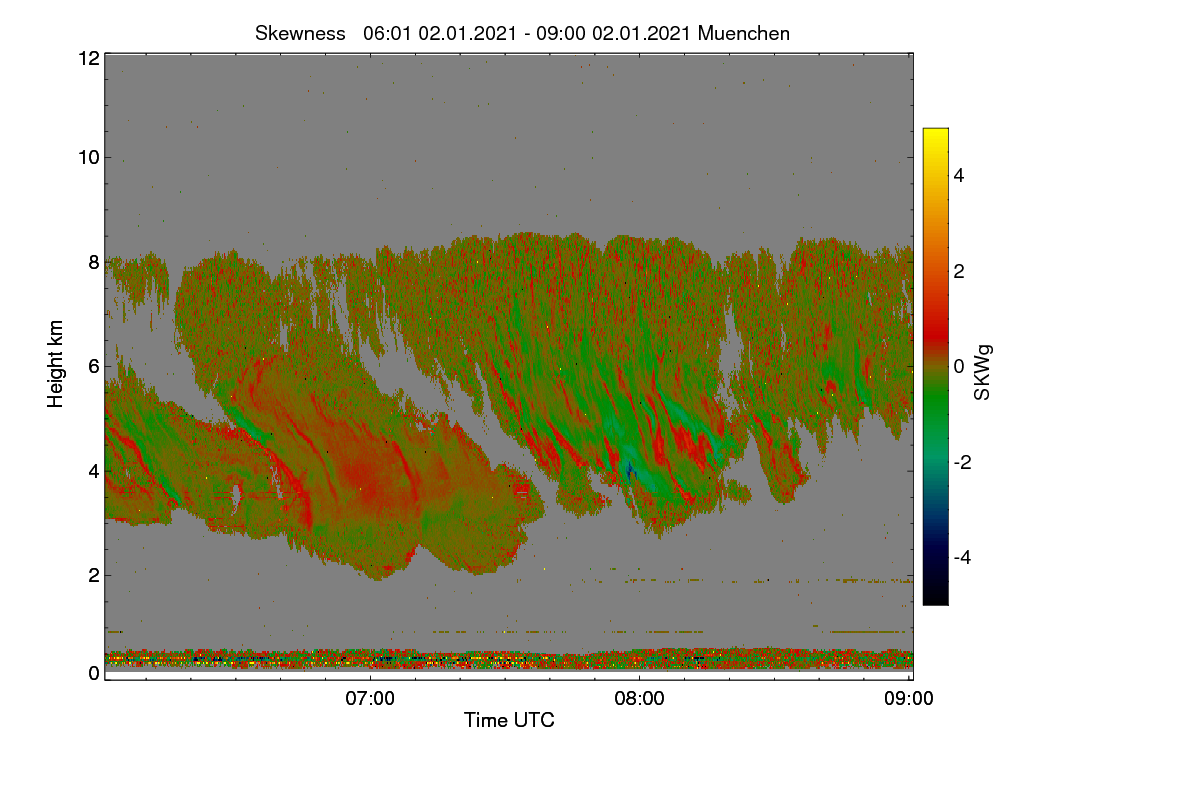Image resolution: width=1200 pixels, height=800 pixels.
Task: Click the colorbar tick label -4
Action: pyautogui.click(x=964, y=557)
